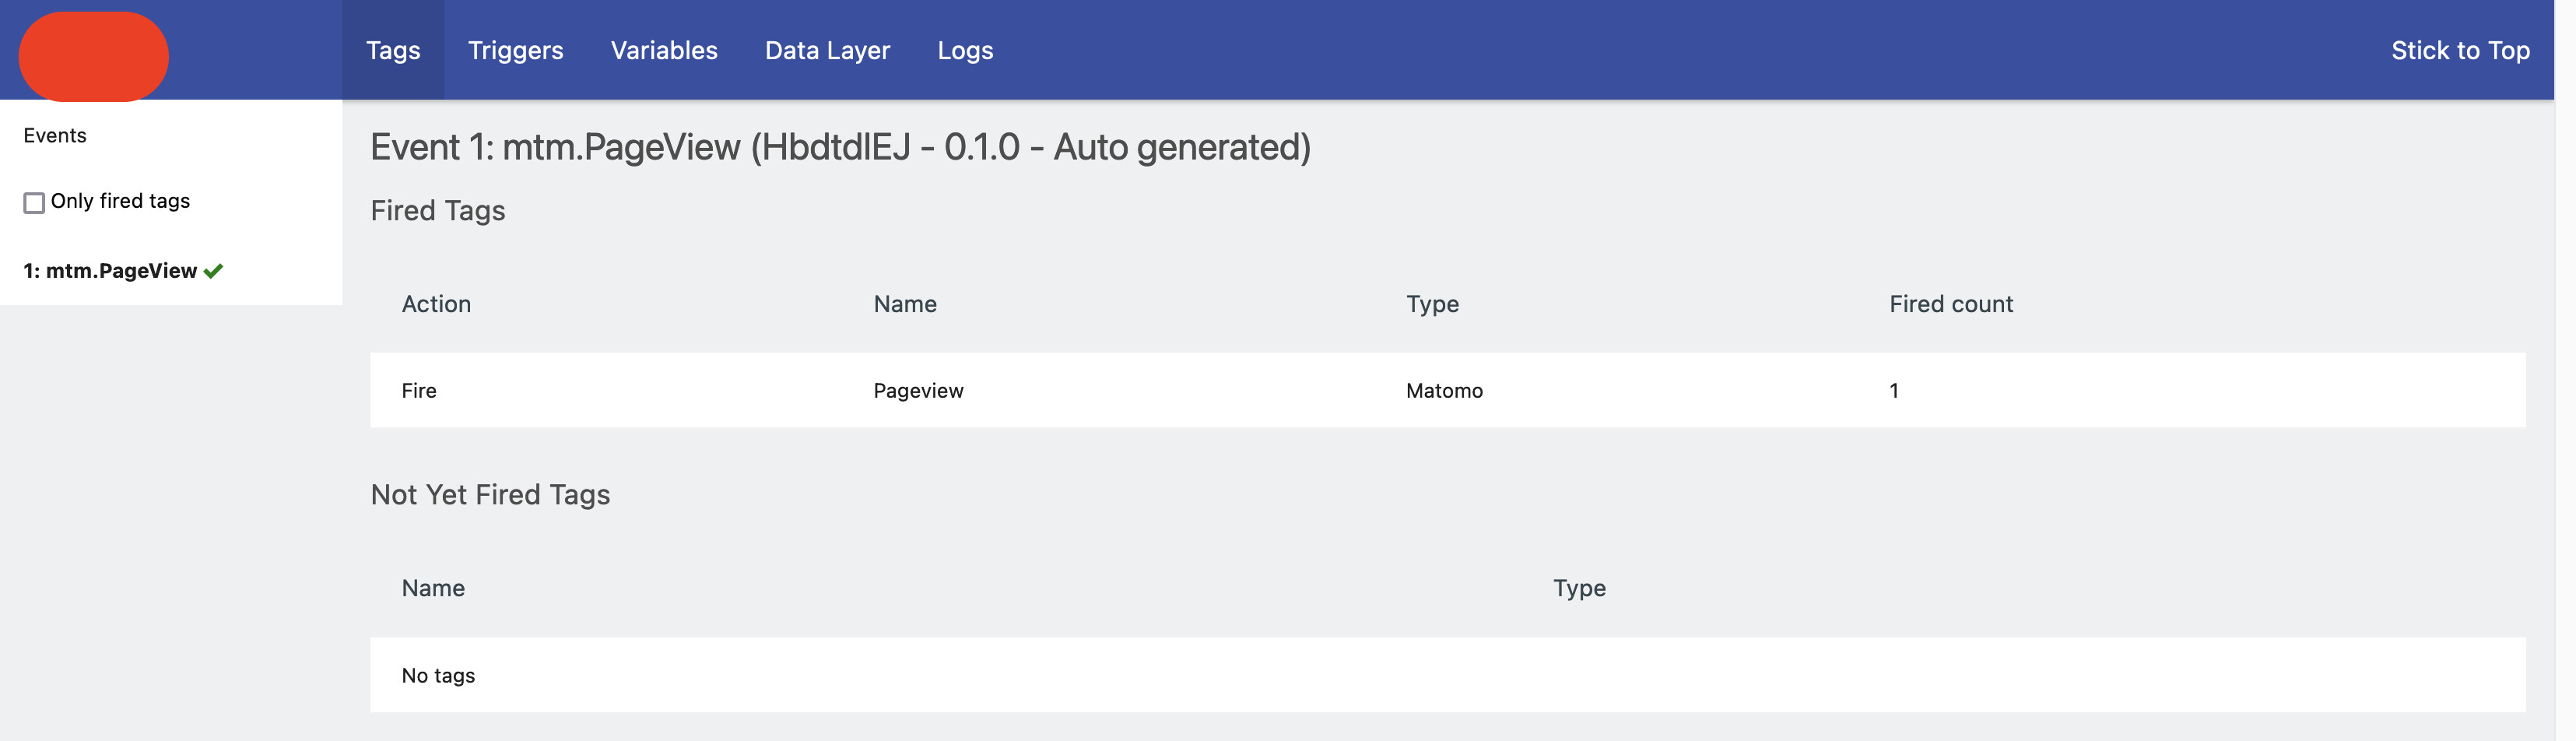This screenshot has width=2576, height=741.
Task: Open the Variables tab
Action: (664, 50)
